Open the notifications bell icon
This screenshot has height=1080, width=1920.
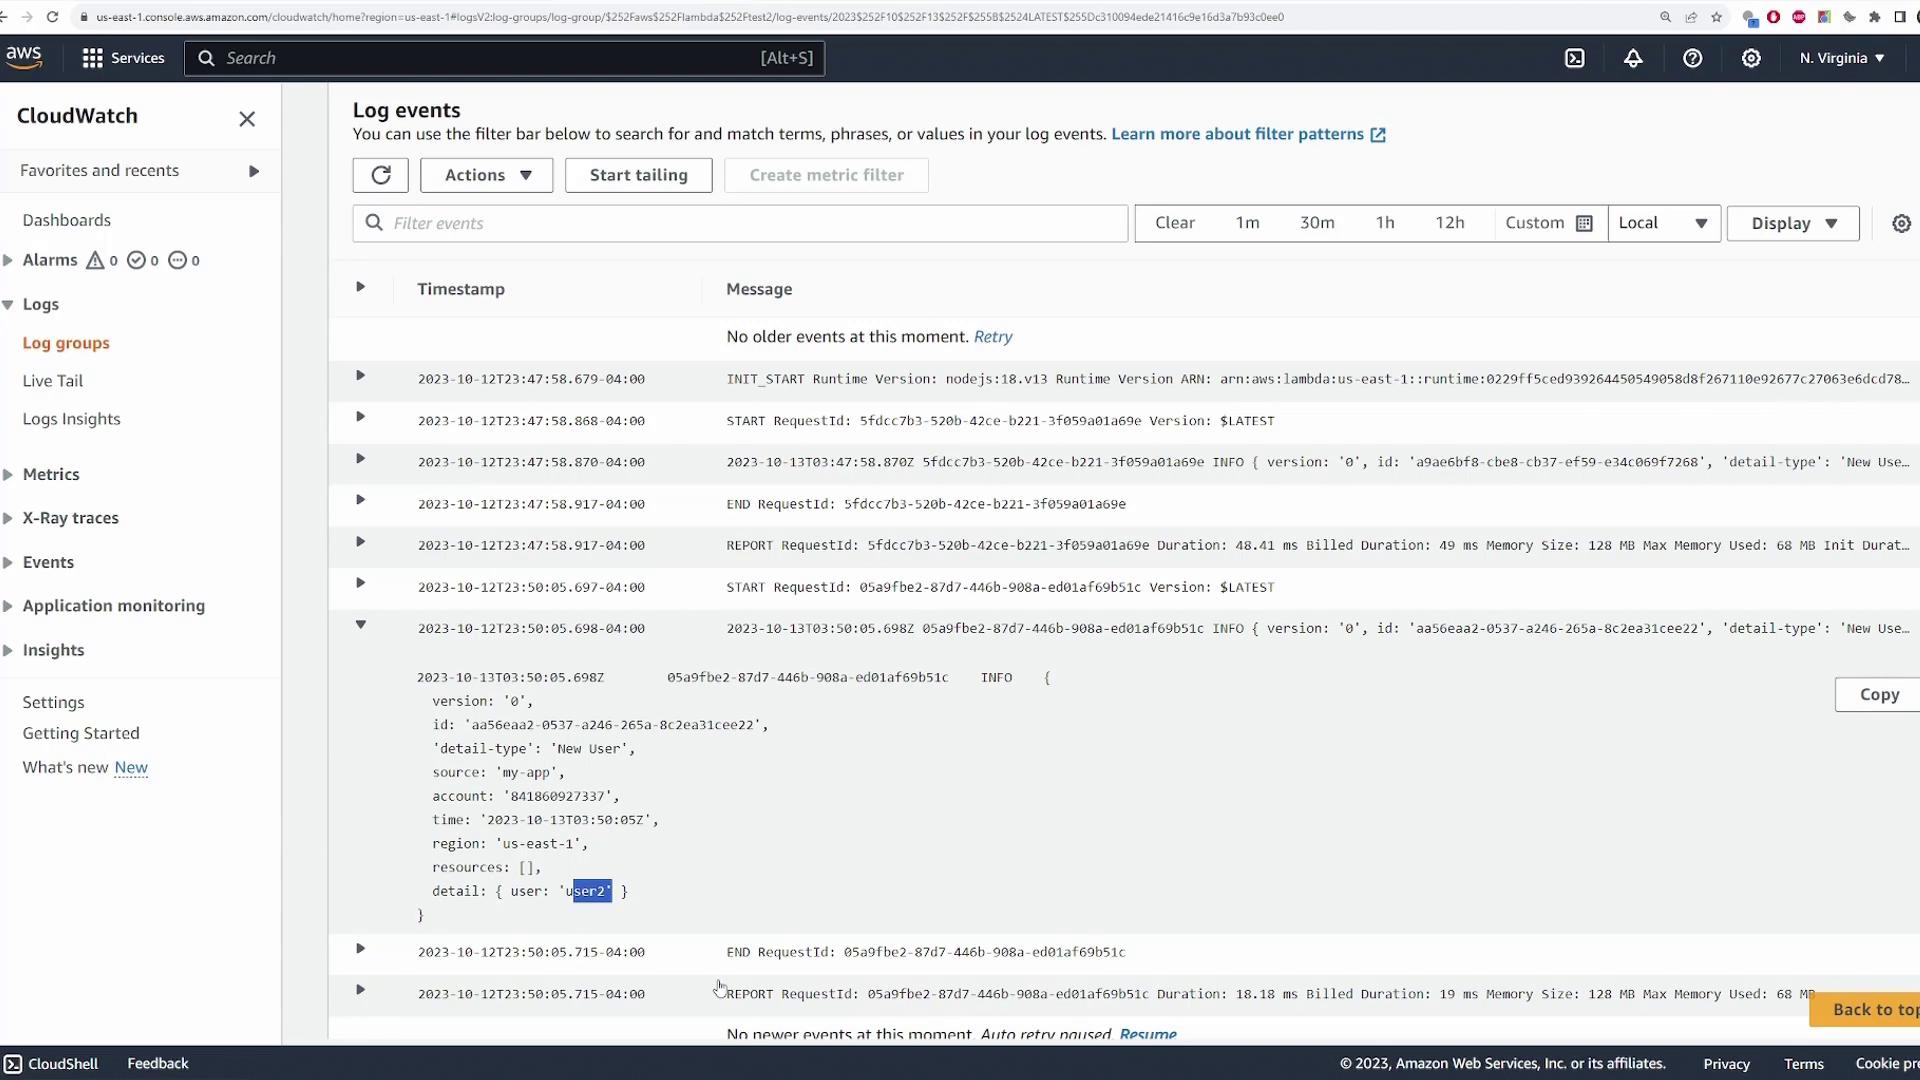1633,58
